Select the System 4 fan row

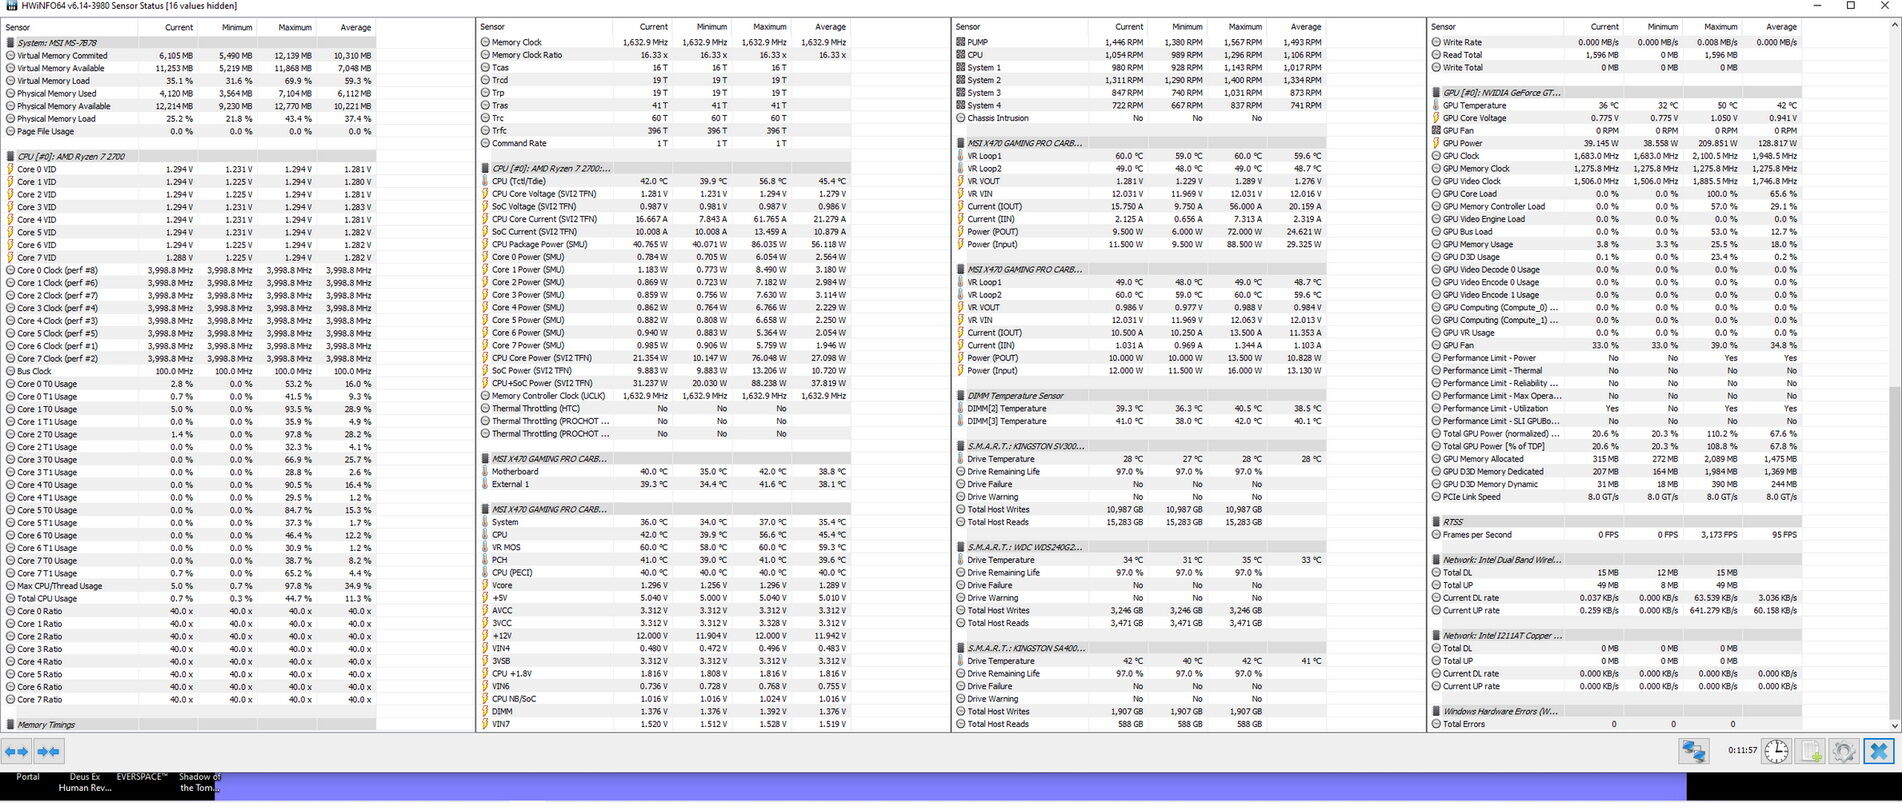point(1139,105)
